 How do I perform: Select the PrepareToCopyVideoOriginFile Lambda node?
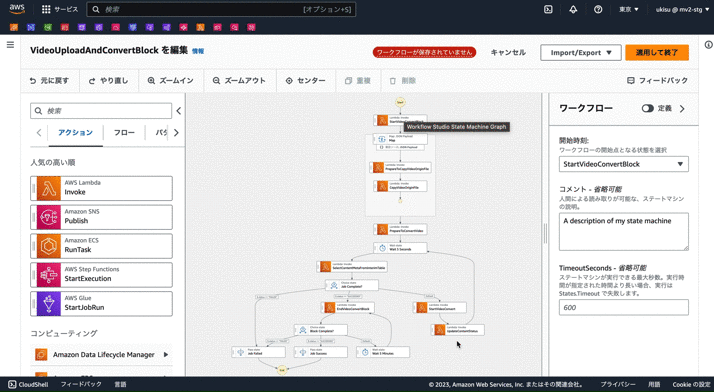[x=400, y=167]
